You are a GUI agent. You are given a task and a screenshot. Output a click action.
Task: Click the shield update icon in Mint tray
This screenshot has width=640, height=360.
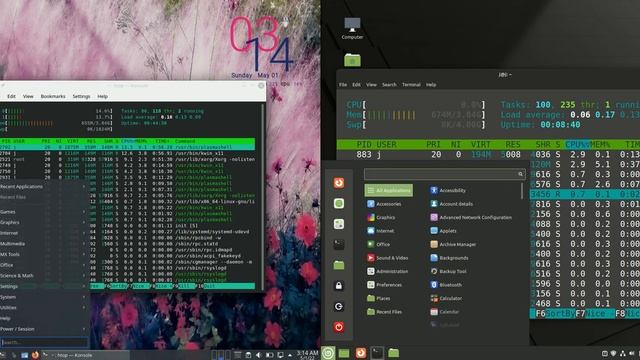[613, 353]
